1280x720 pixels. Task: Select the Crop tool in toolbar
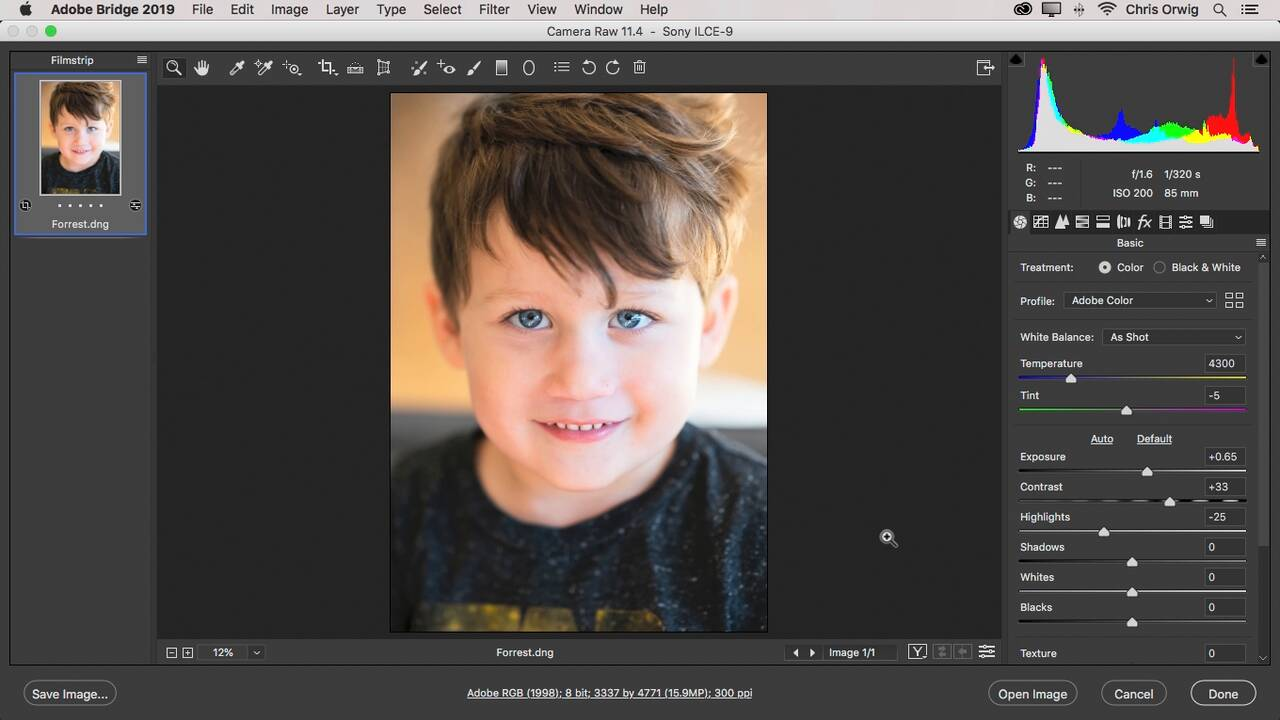tap(326, 67)
